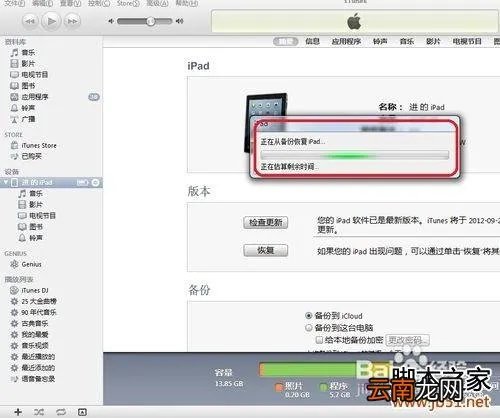Select the 进的 iPad device row
The image size is (500, 418).
pos(51,182)
